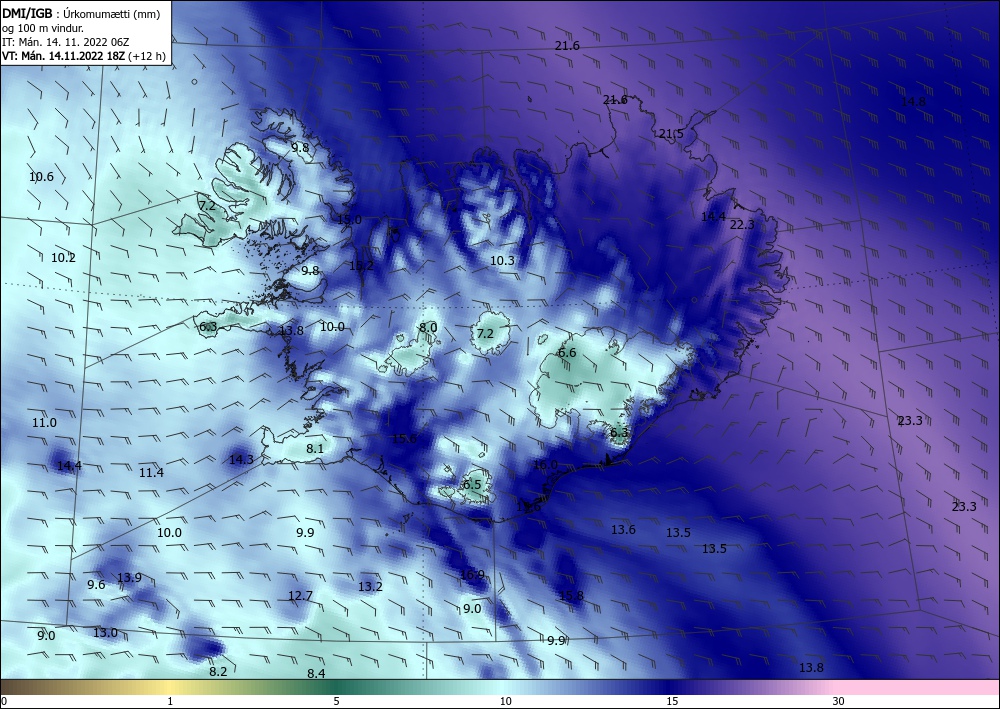Viewport: 1000px width, 709px height.
Task: Click the 13.9 value on the map
Action: [x=129, y=578]
